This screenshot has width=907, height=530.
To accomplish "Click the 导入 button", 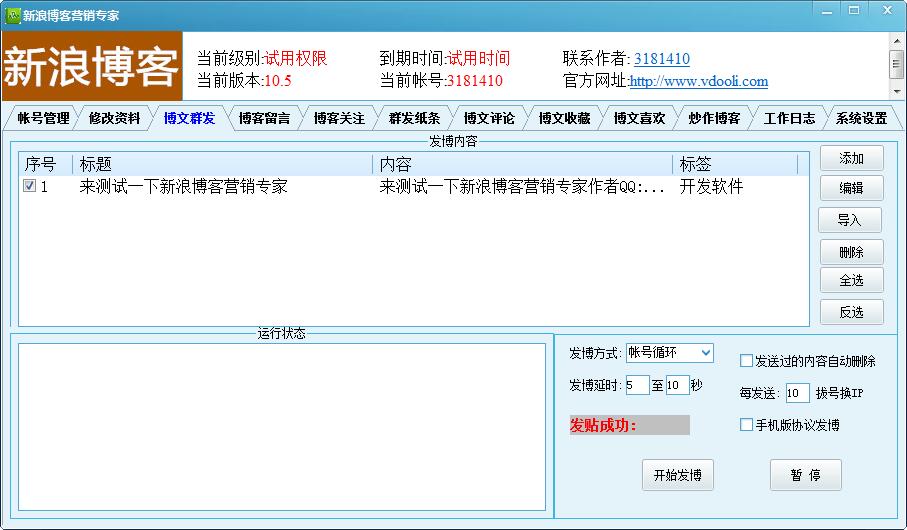I will pyautogui.click(x=850, y=220).
